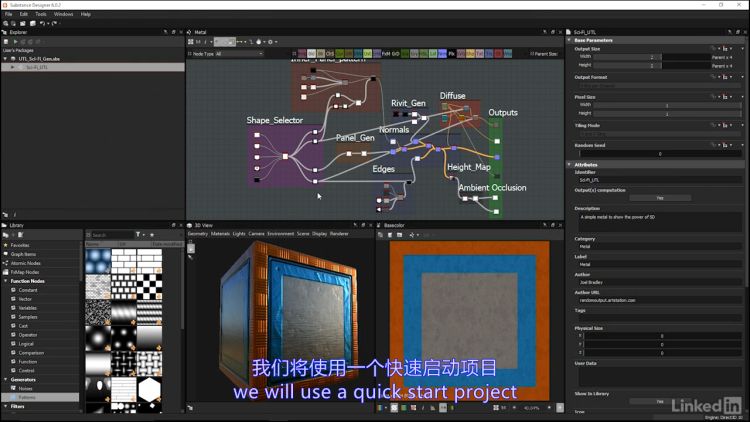
Task: Click the Physical Size X field
Action: point(662,336)
